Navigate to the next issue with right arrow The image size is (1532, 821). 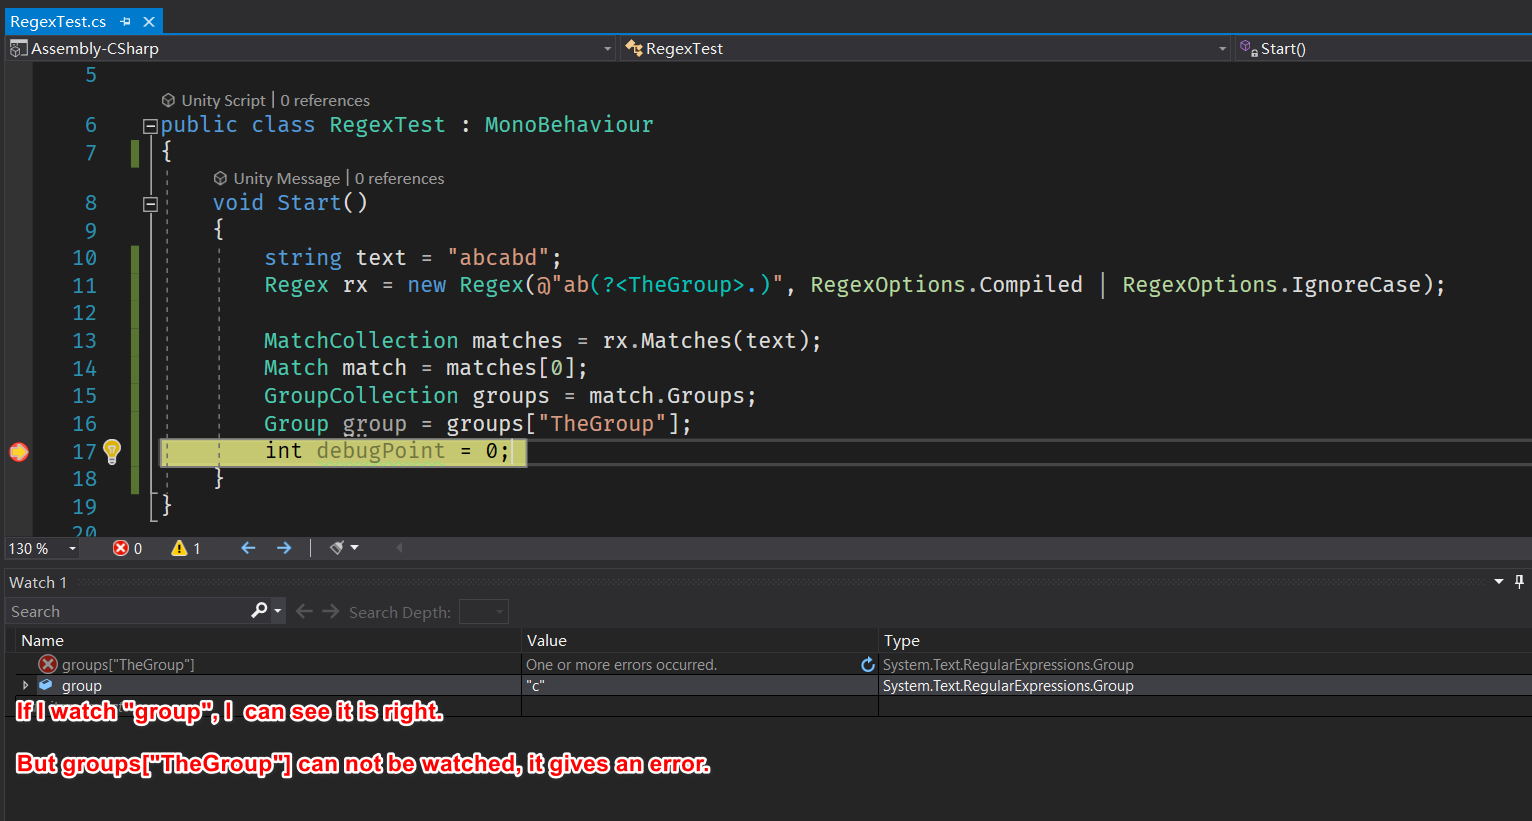(284, 548)
